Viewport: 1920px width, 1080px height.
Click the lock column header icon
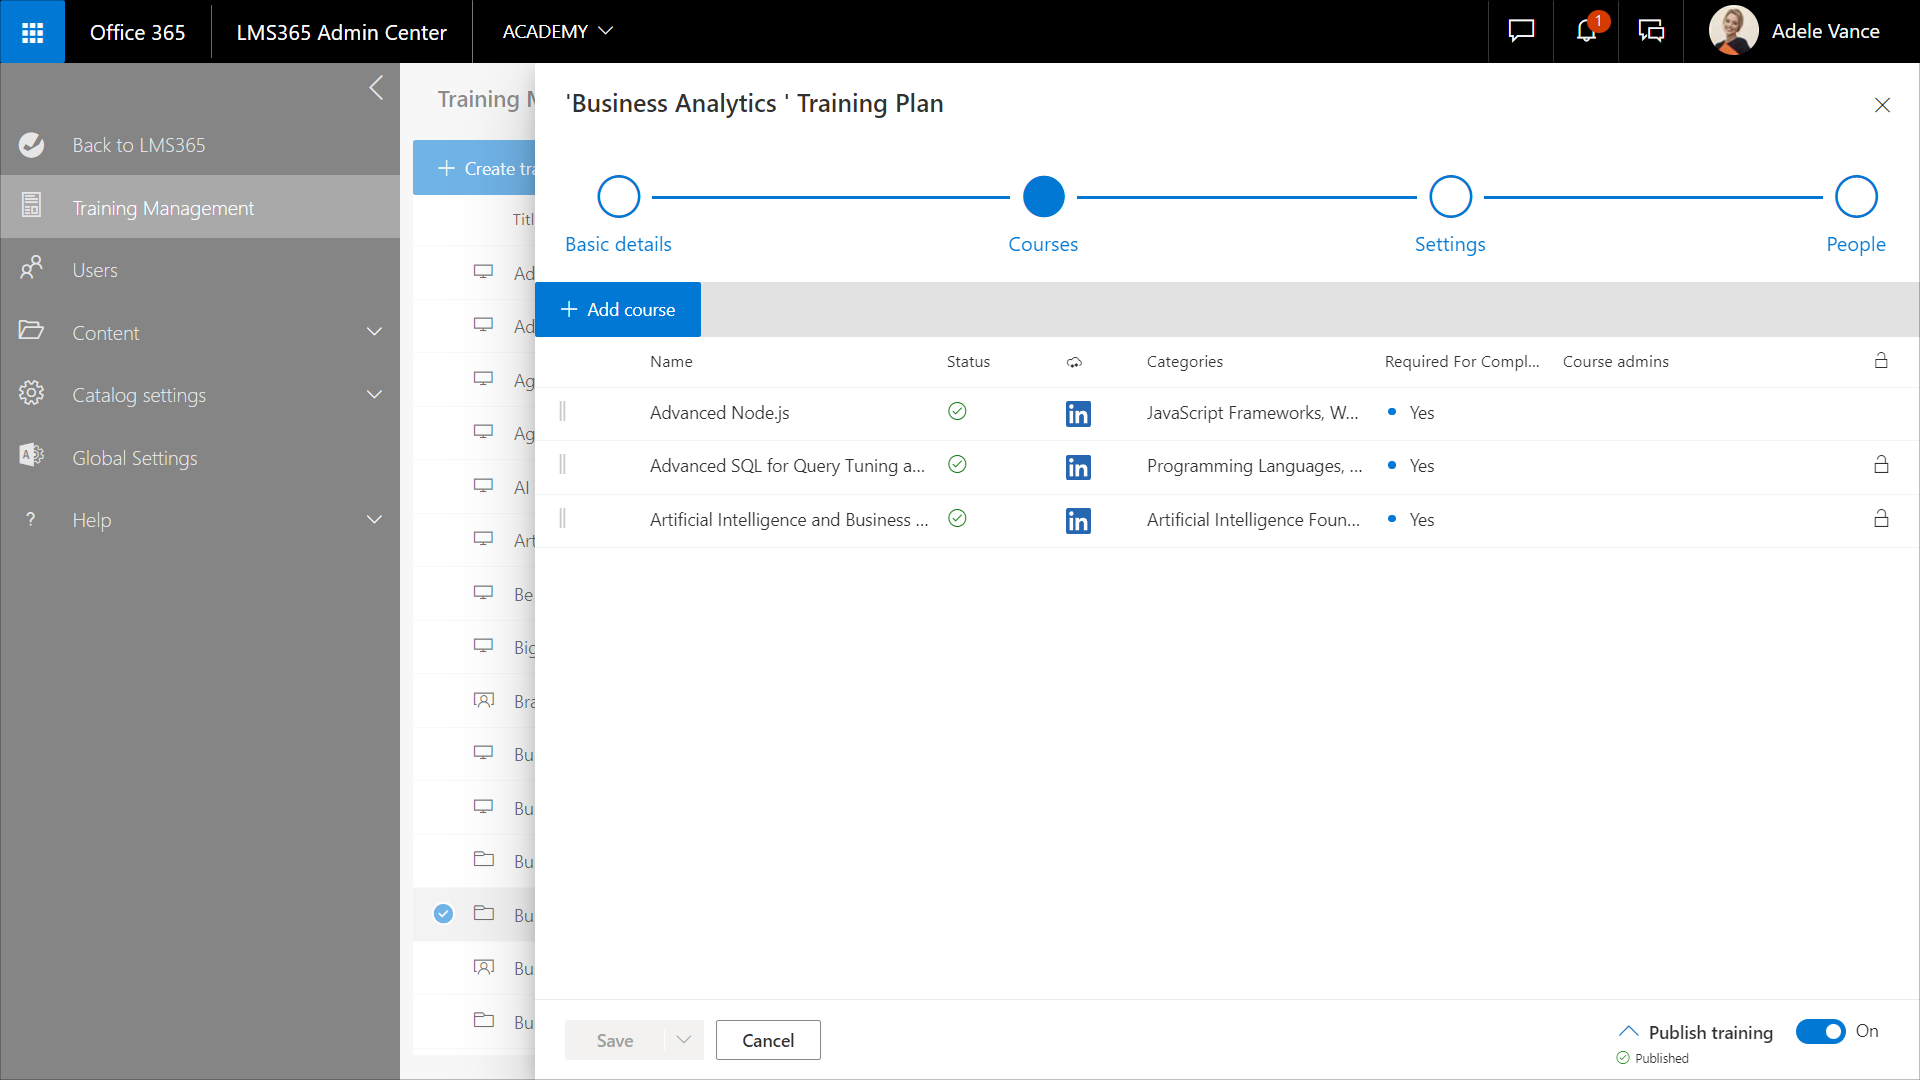(1881, 360)
